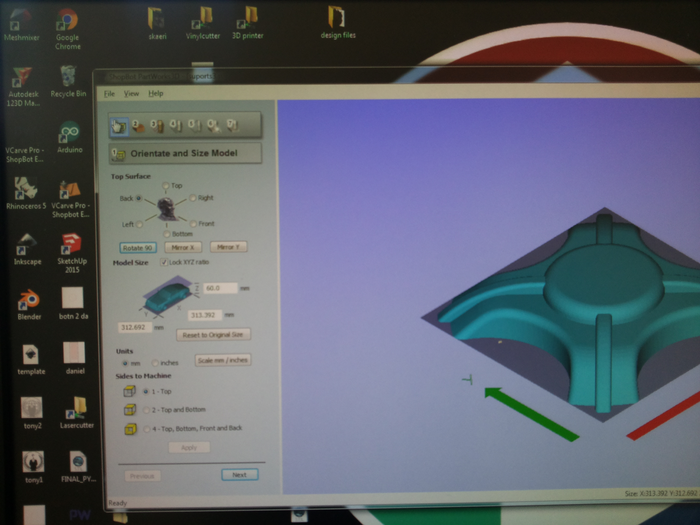The image size is (700, 525).
Task: Click the Y size field showing 312.692
Action: click(134, 327)
